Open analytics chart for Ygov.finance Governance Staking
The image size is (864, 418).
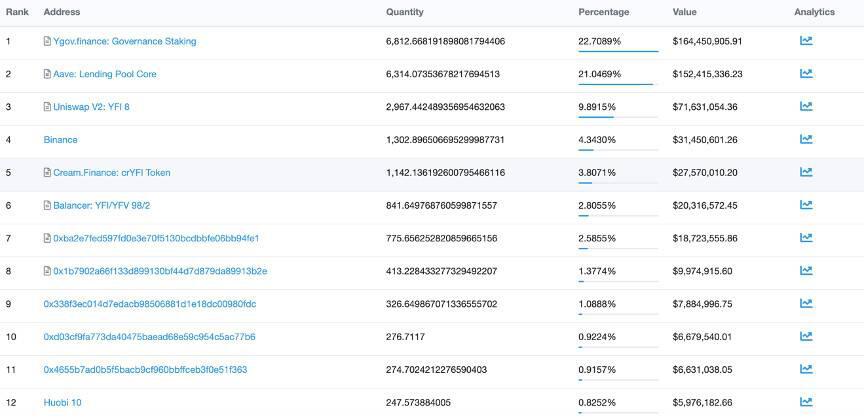(x=806, y=41)
